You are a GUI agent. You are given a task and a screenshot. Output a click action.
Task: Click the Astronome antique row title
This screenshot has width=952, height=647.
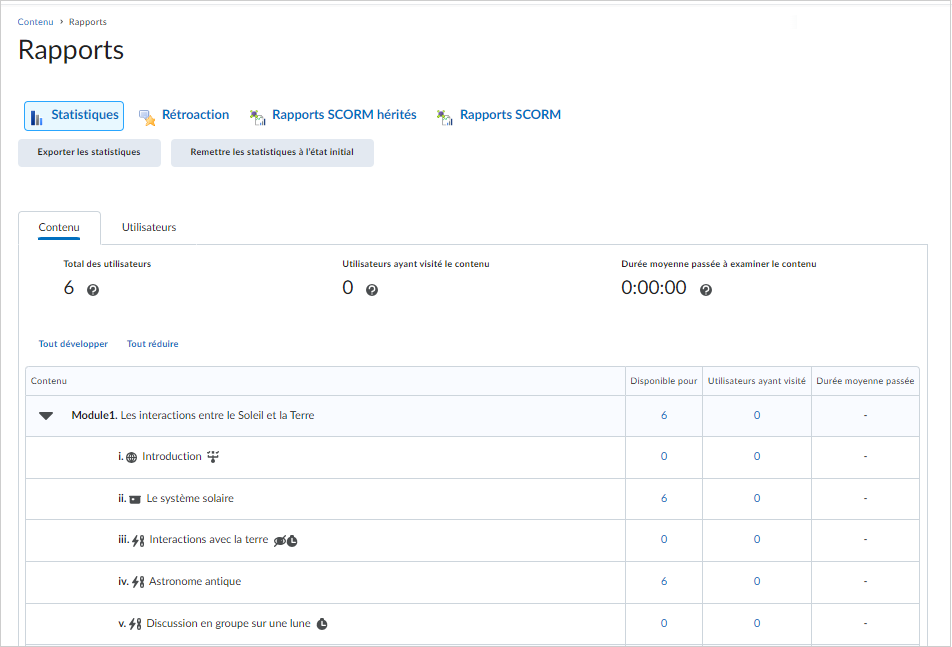195,581
